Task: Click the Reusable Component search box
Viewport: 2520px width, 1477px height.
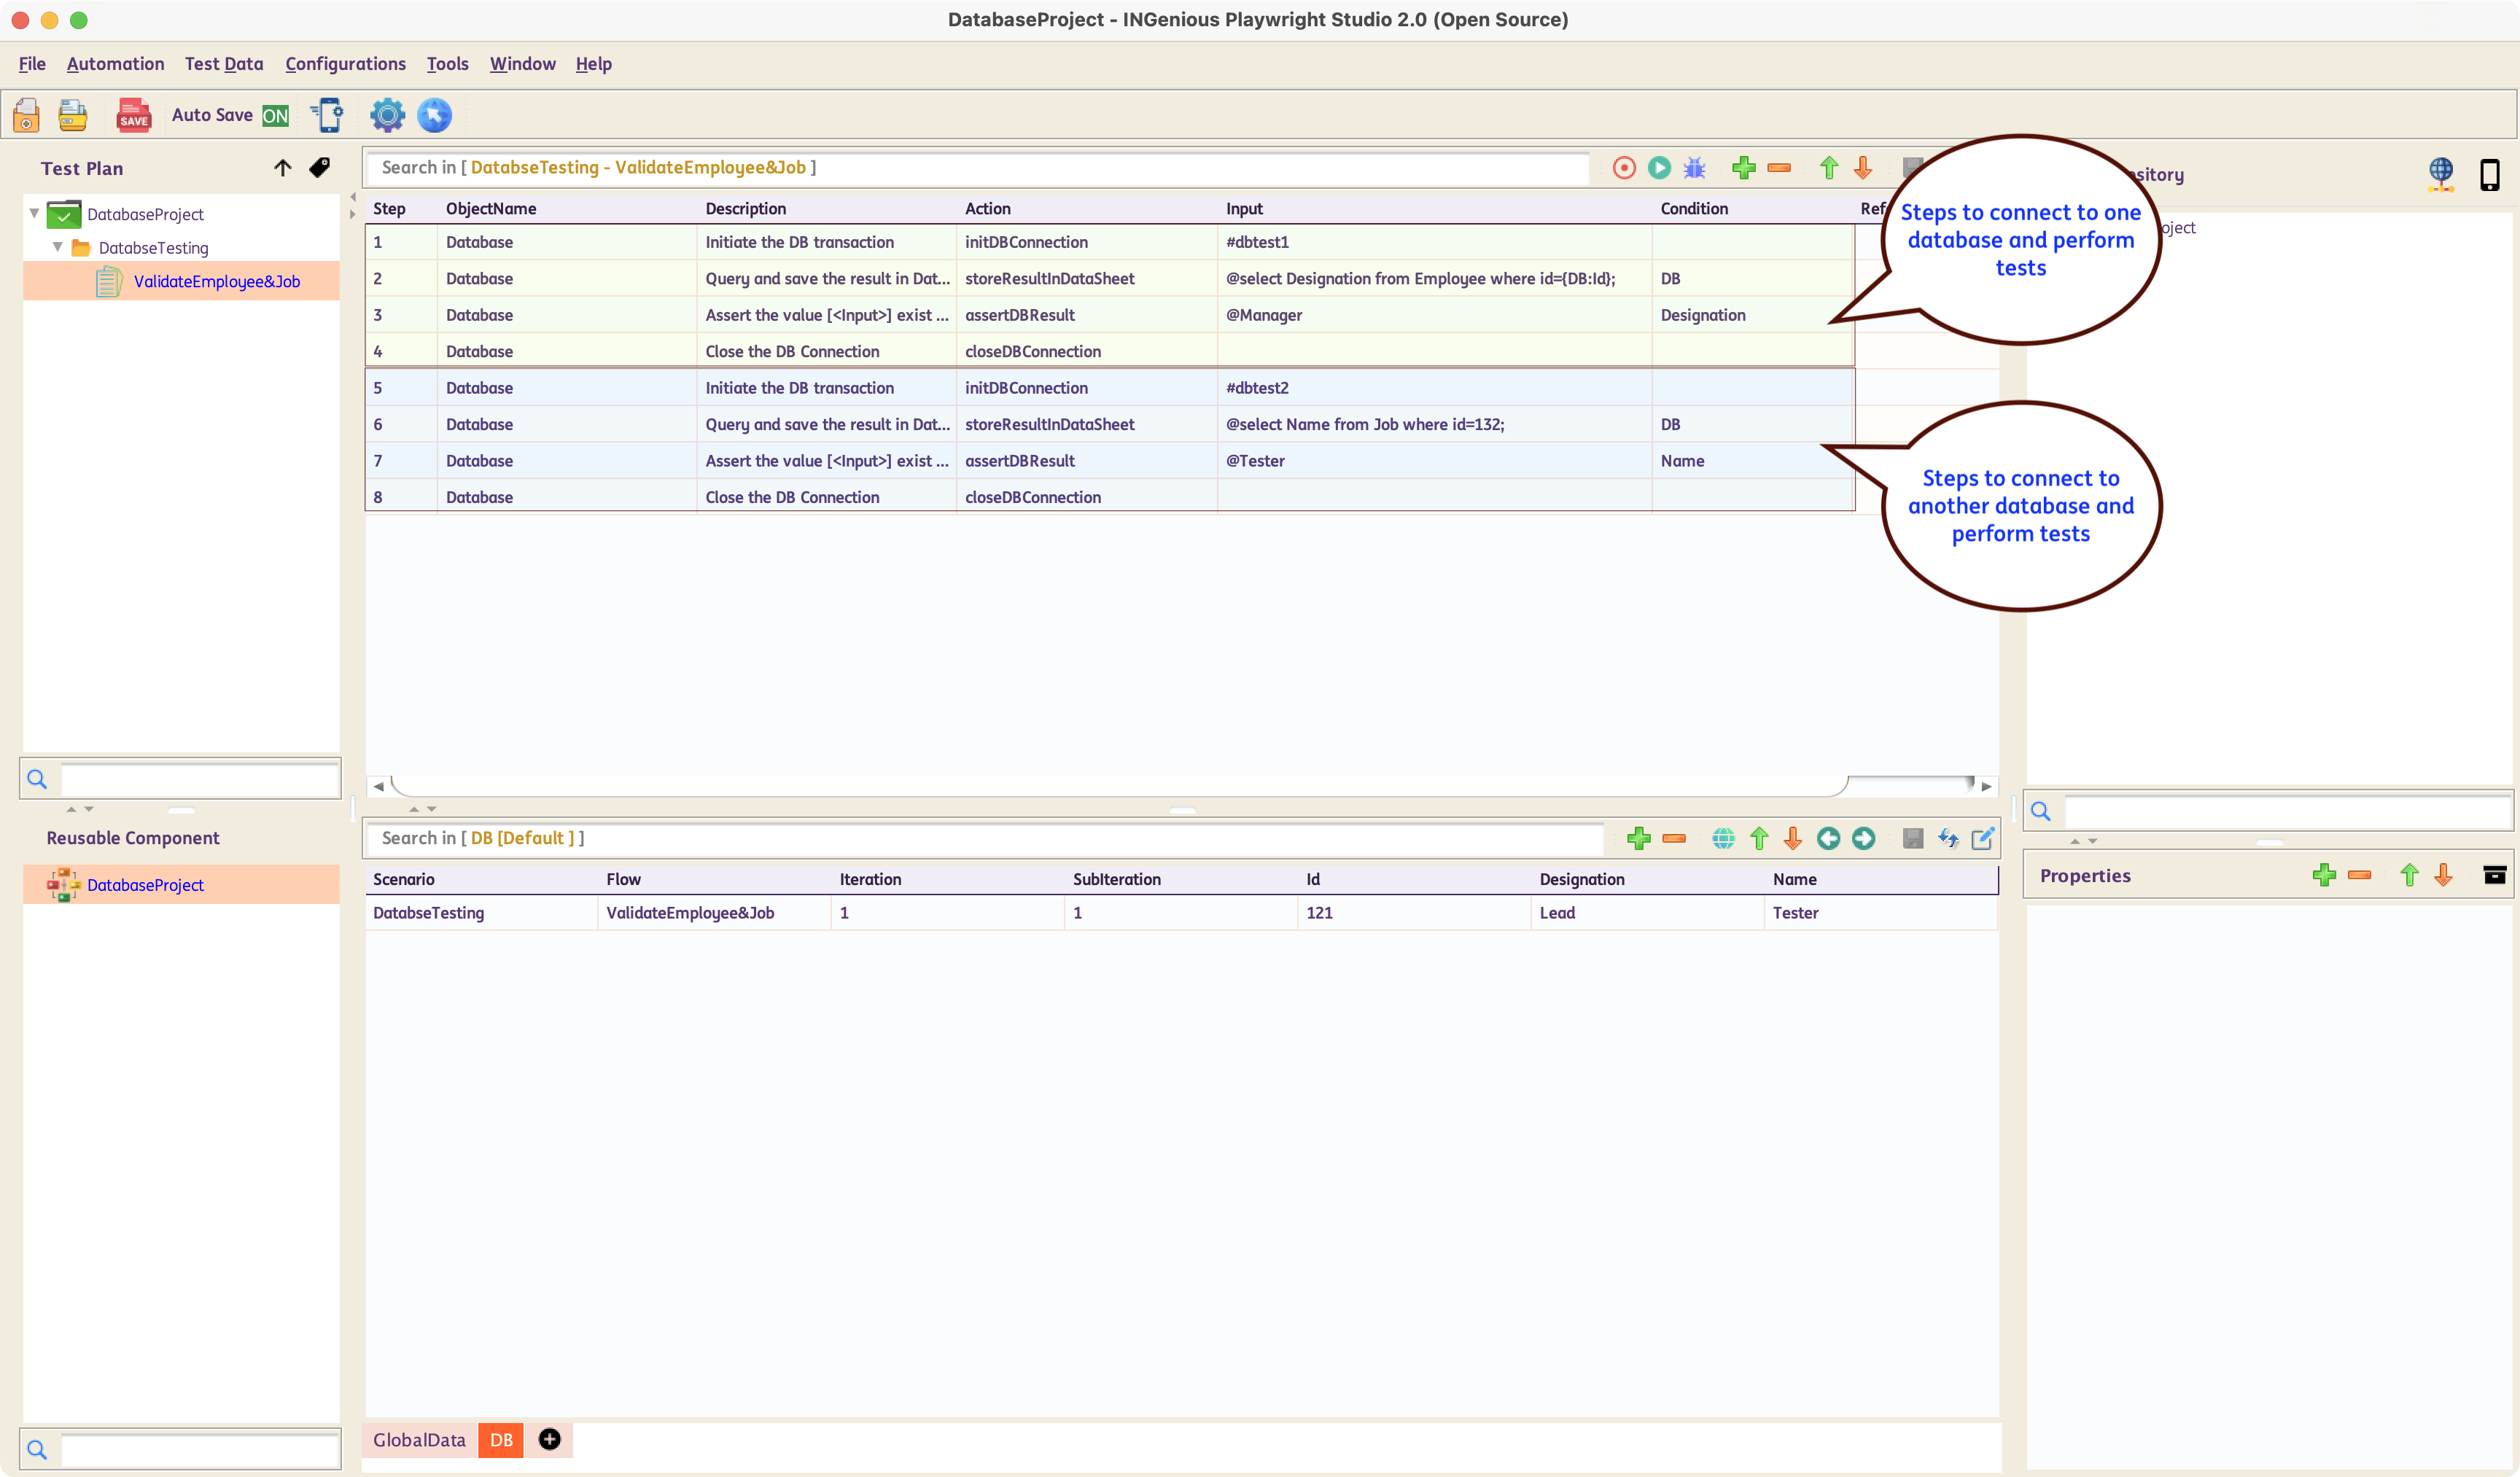Action: pos(200,1450)
